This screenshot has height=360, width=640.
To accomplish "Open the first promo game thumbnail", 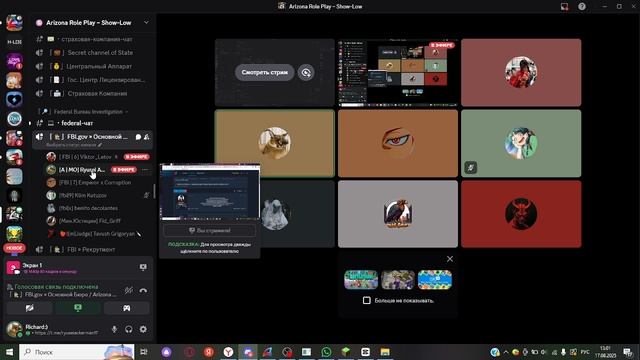I will [x=361, y=280].
